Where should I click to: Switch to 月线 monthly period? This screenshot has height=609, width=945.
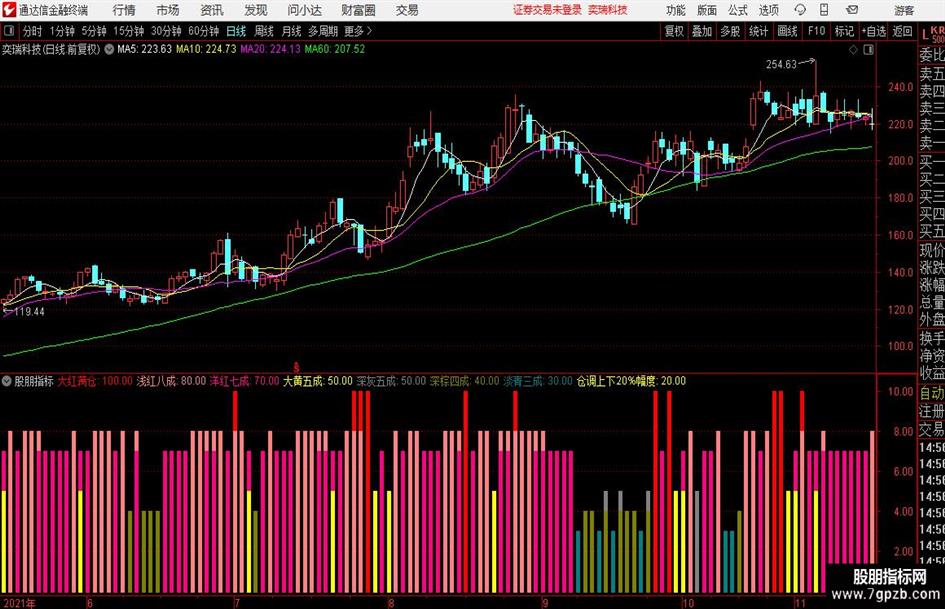[x=291, y=31]
